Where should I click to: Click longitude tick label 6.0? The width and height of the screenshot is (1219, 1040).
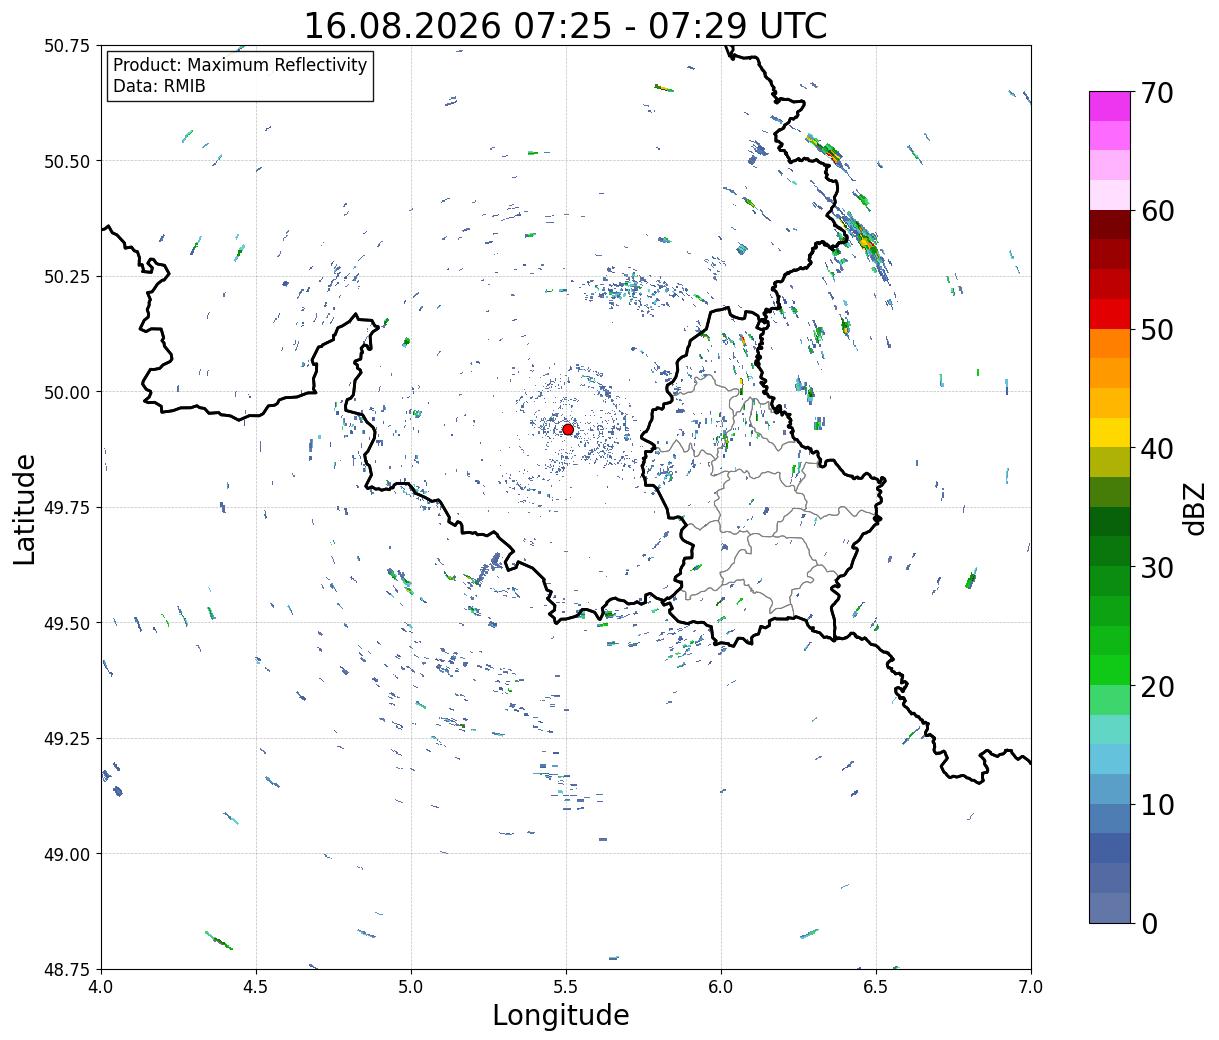point(721,987)
